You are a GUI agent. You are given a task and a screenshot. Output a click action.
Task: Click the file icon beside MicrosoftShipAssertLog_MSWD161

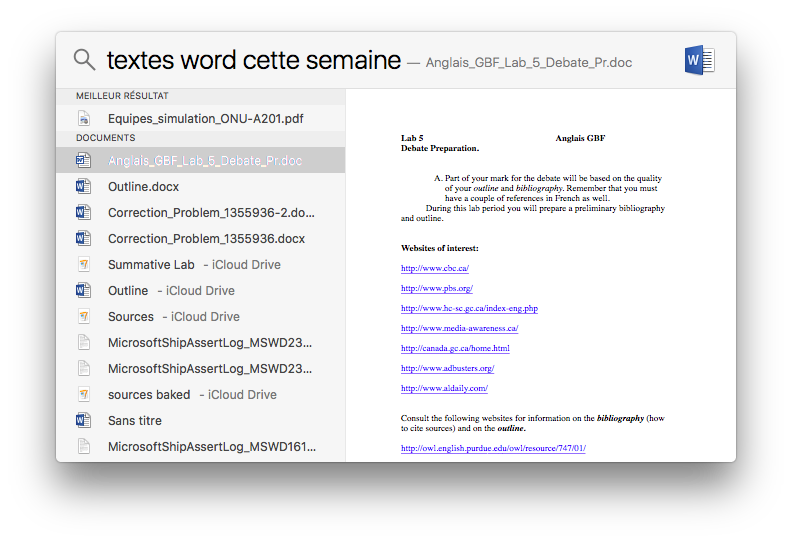click(84, 446)
